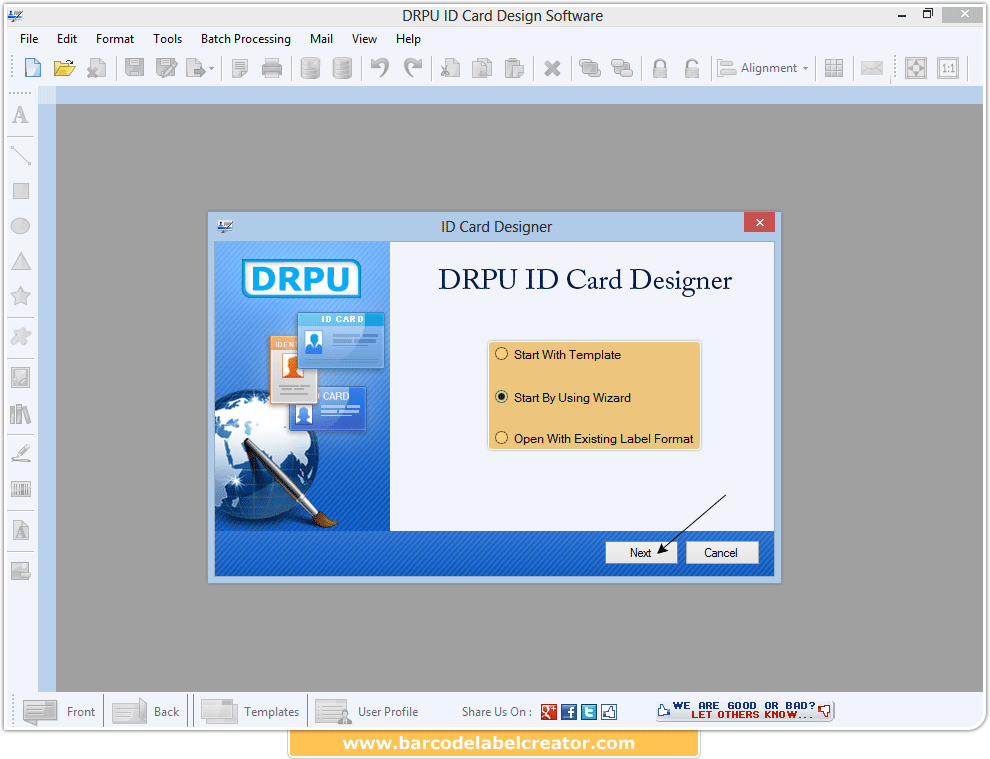Select the Barcode tool icon
The height and width of the screenshot is (759, 990).
(x=21, y=489)
